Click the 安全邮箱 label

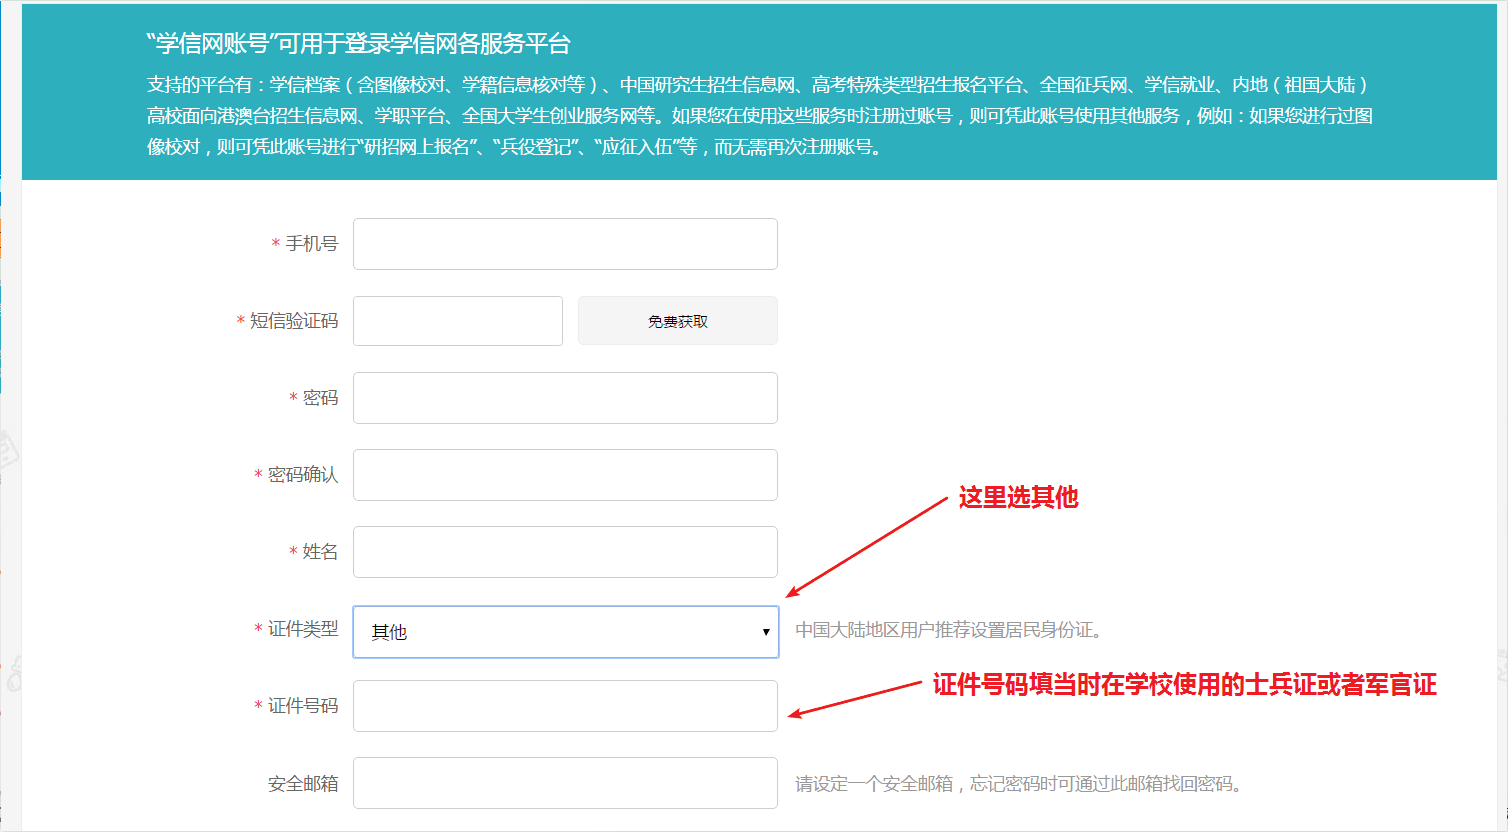tap(302, 784)
